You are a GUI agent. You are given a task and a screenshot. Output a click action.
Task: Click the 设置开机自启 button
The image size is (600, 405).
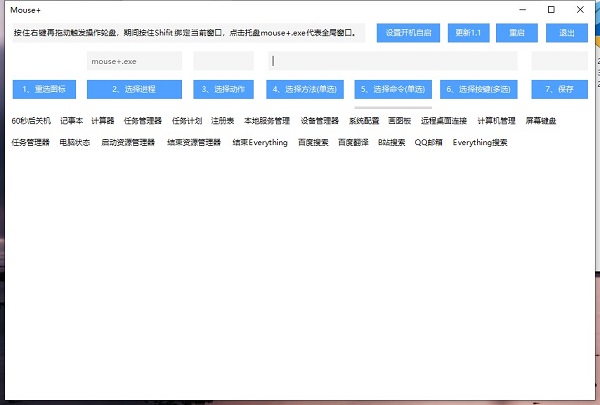(x=408, y=33)
